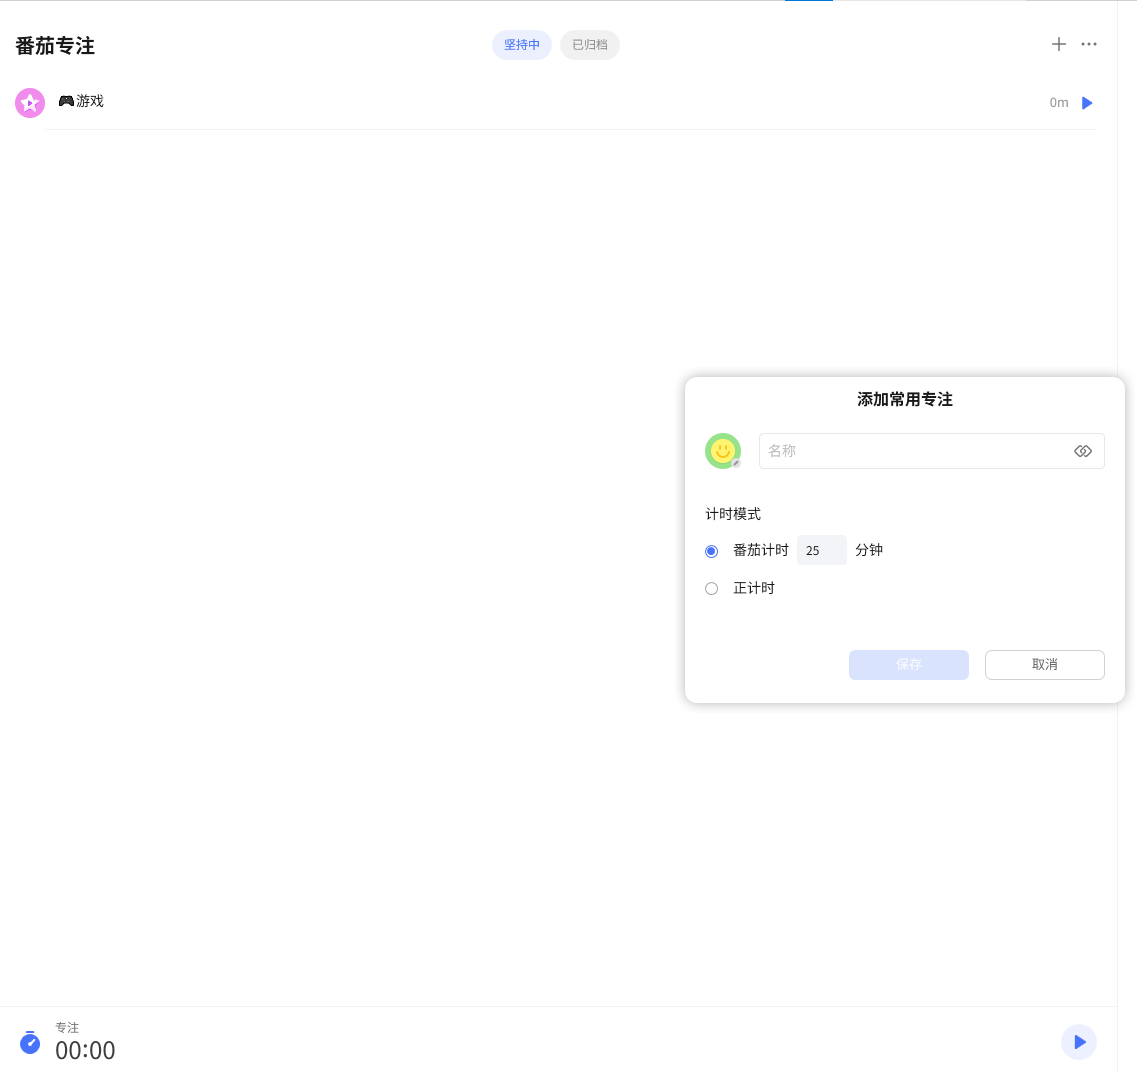Click the 保存 button
This screenshot has height=1072, width=1137.
click(x=908, y=665)
